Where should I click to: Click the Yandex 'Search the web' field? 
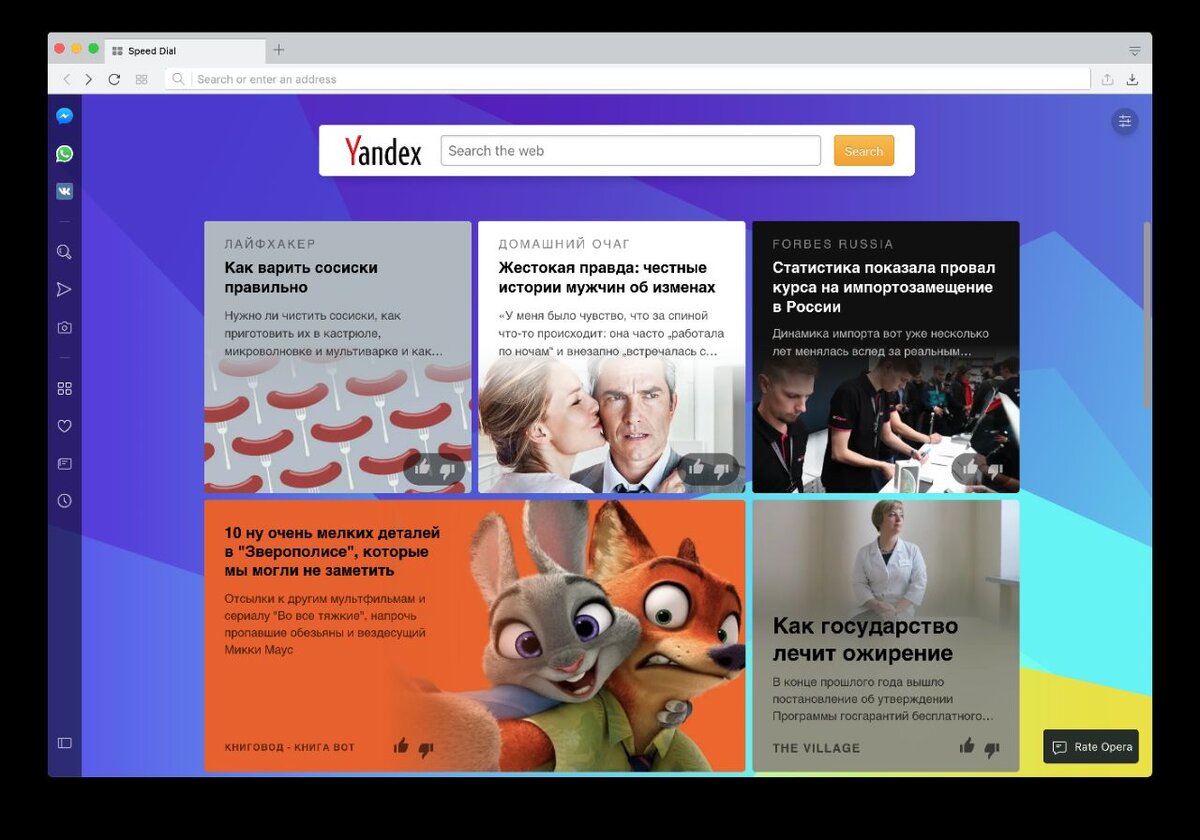[x=630, y=151]
